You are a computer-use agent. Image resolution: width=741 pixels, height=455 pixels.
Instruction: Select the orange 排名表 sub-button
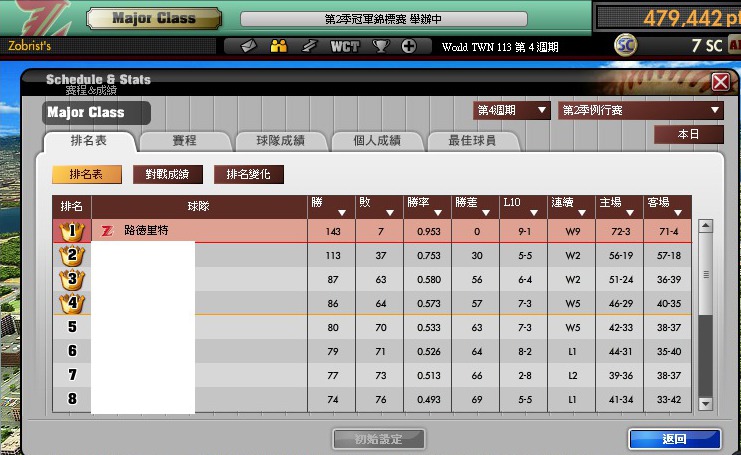click(86, 174)
